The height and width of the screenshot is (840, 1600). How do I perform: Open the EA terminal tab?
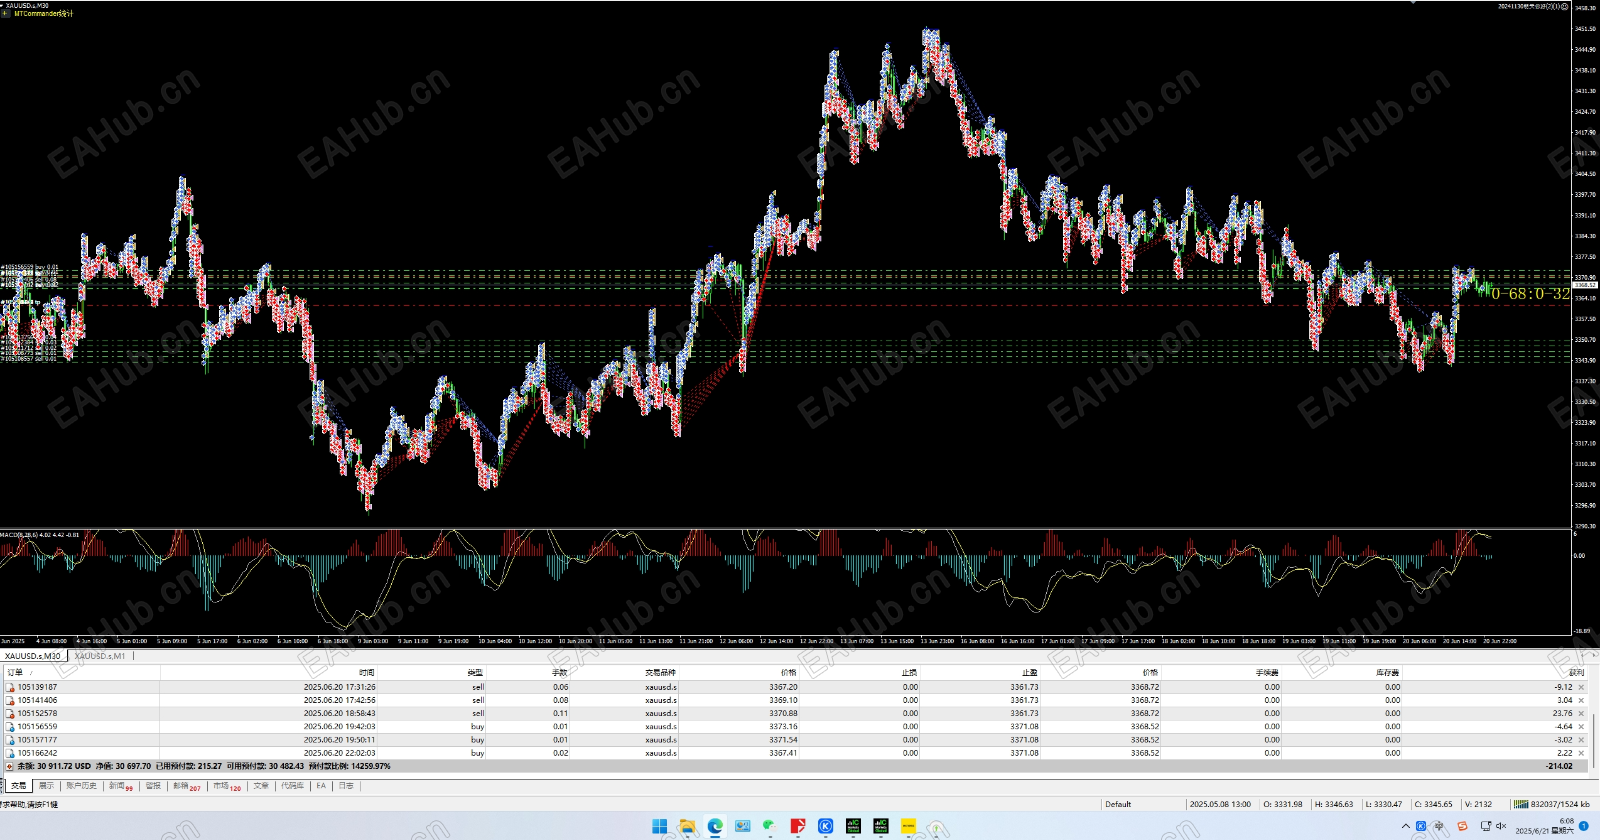321,786
